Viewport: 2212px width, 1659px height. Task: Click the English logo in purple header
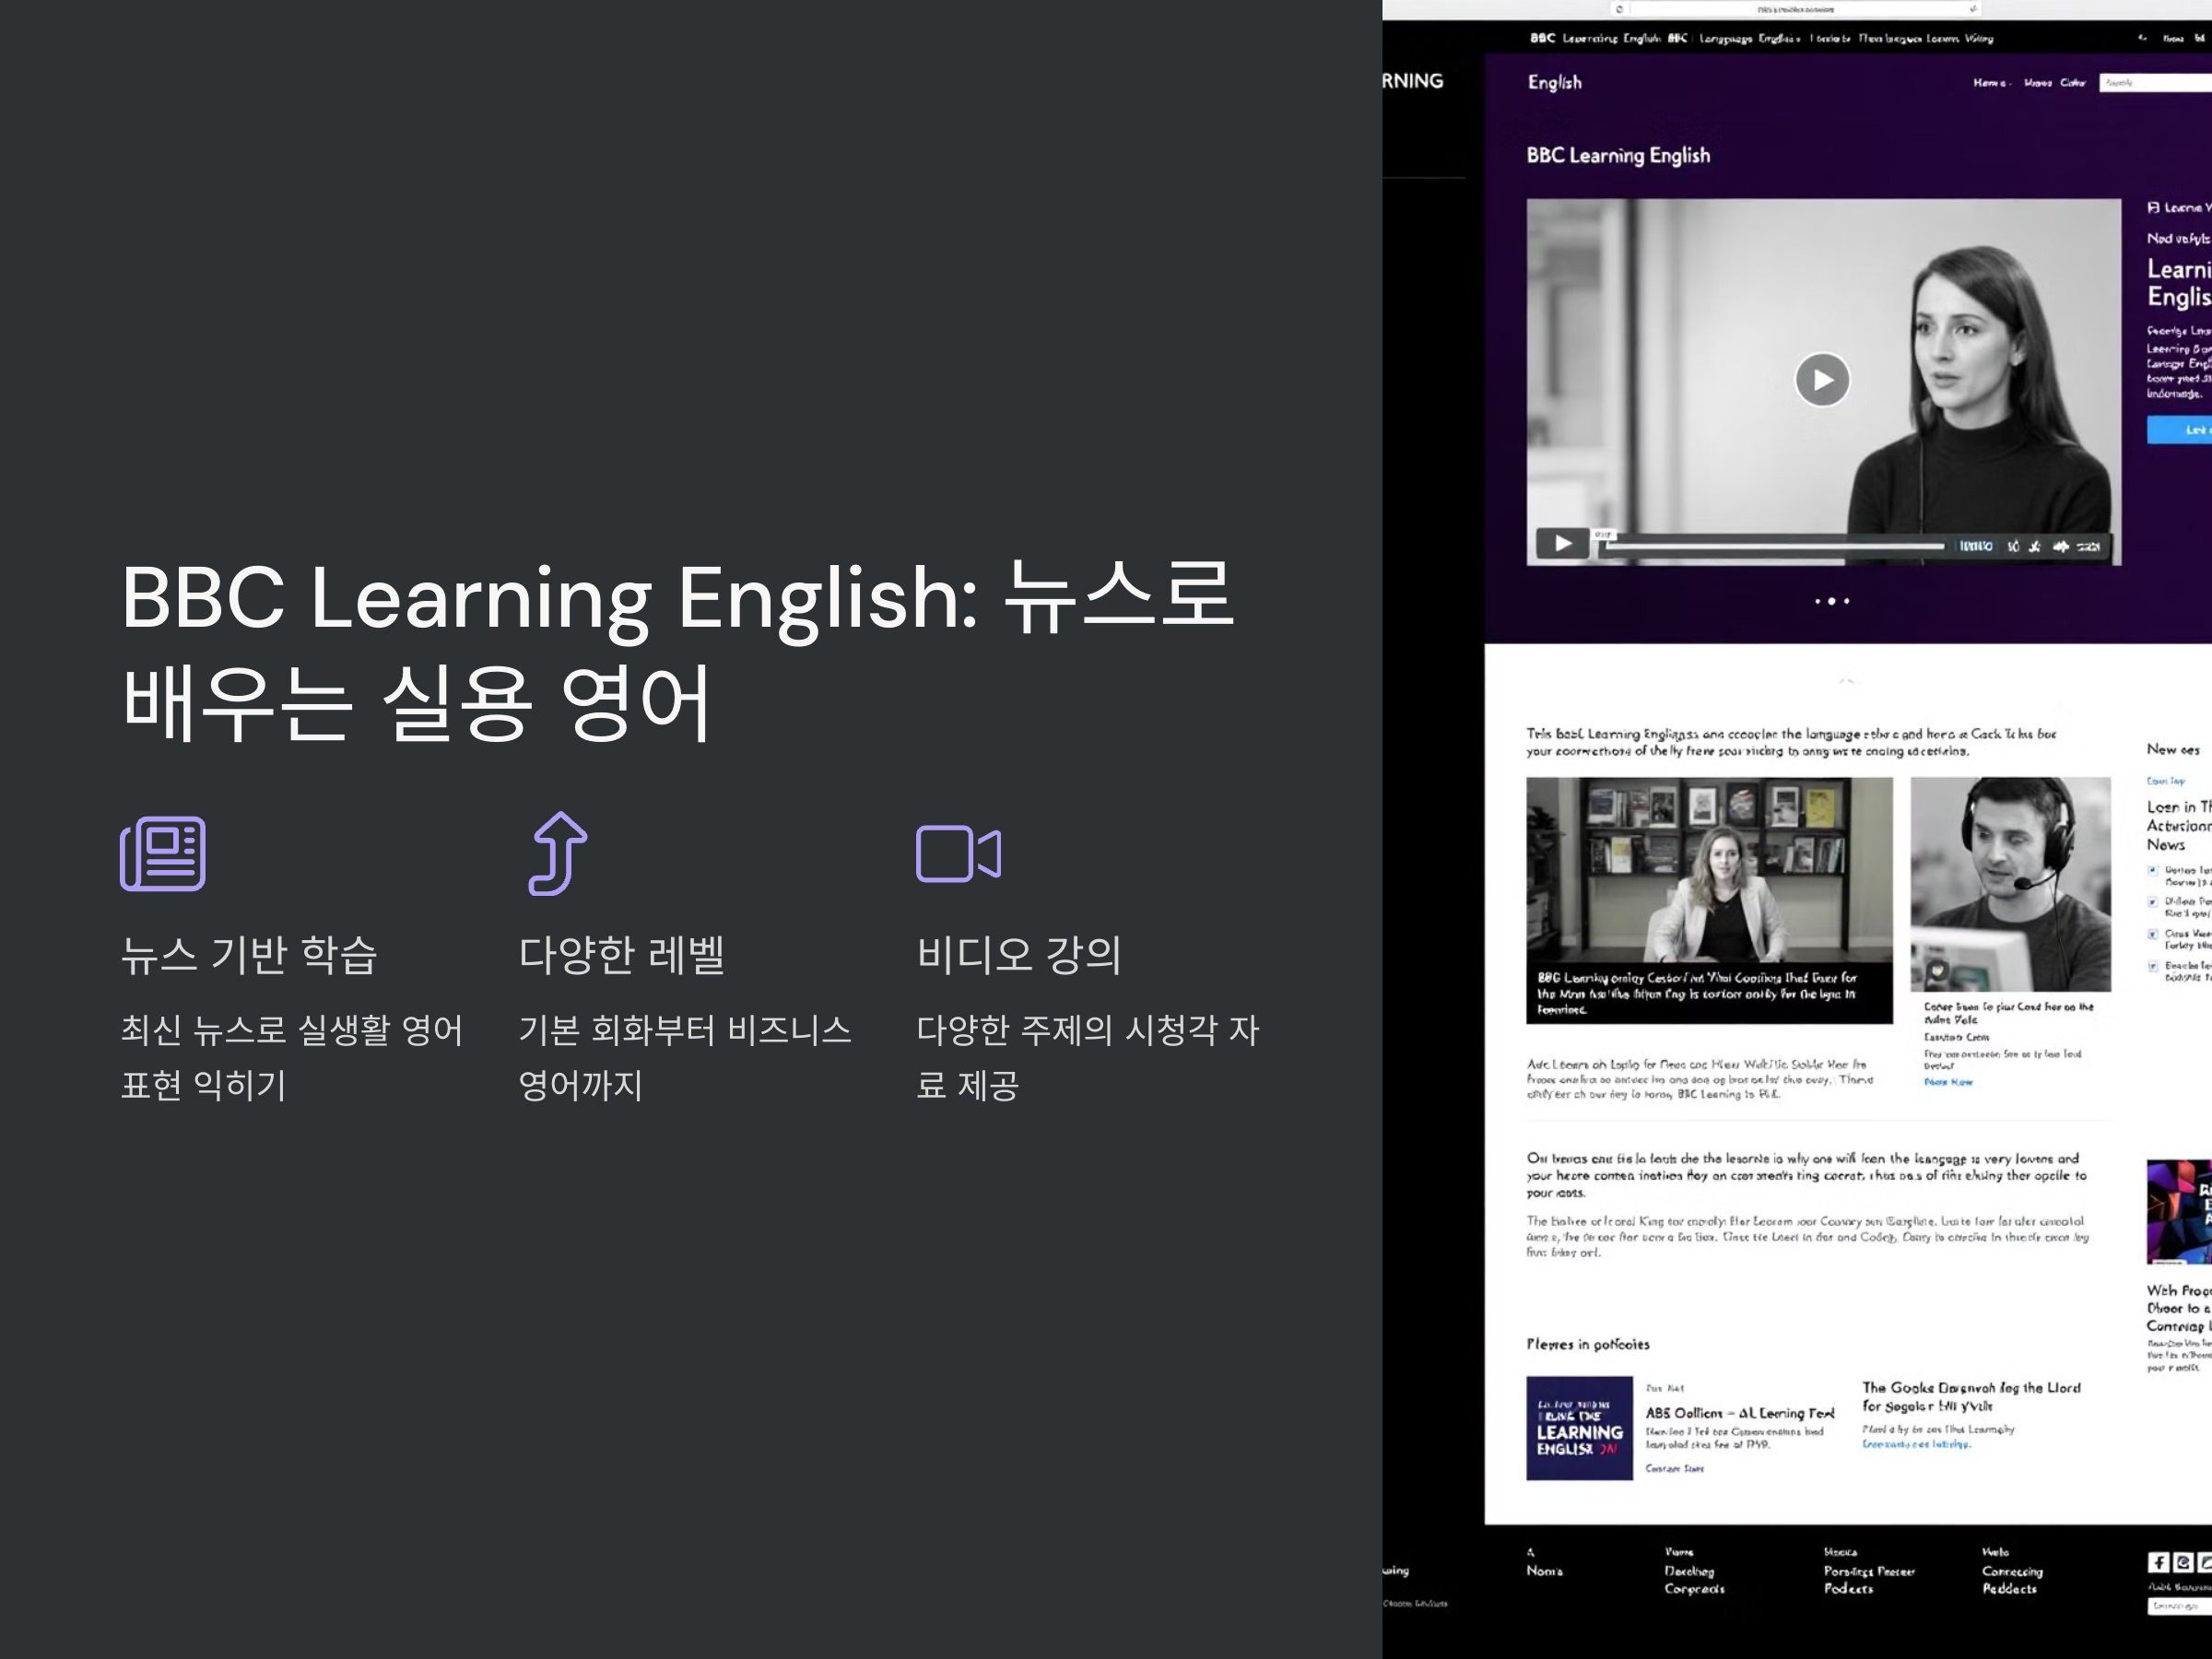1554,83
